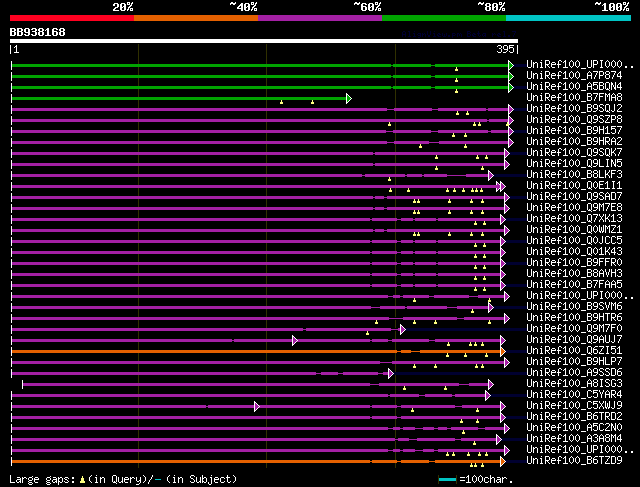This screenshot has width=640, height=487.
Task: Click the cyan 100char scale bar
Action: 447,480
